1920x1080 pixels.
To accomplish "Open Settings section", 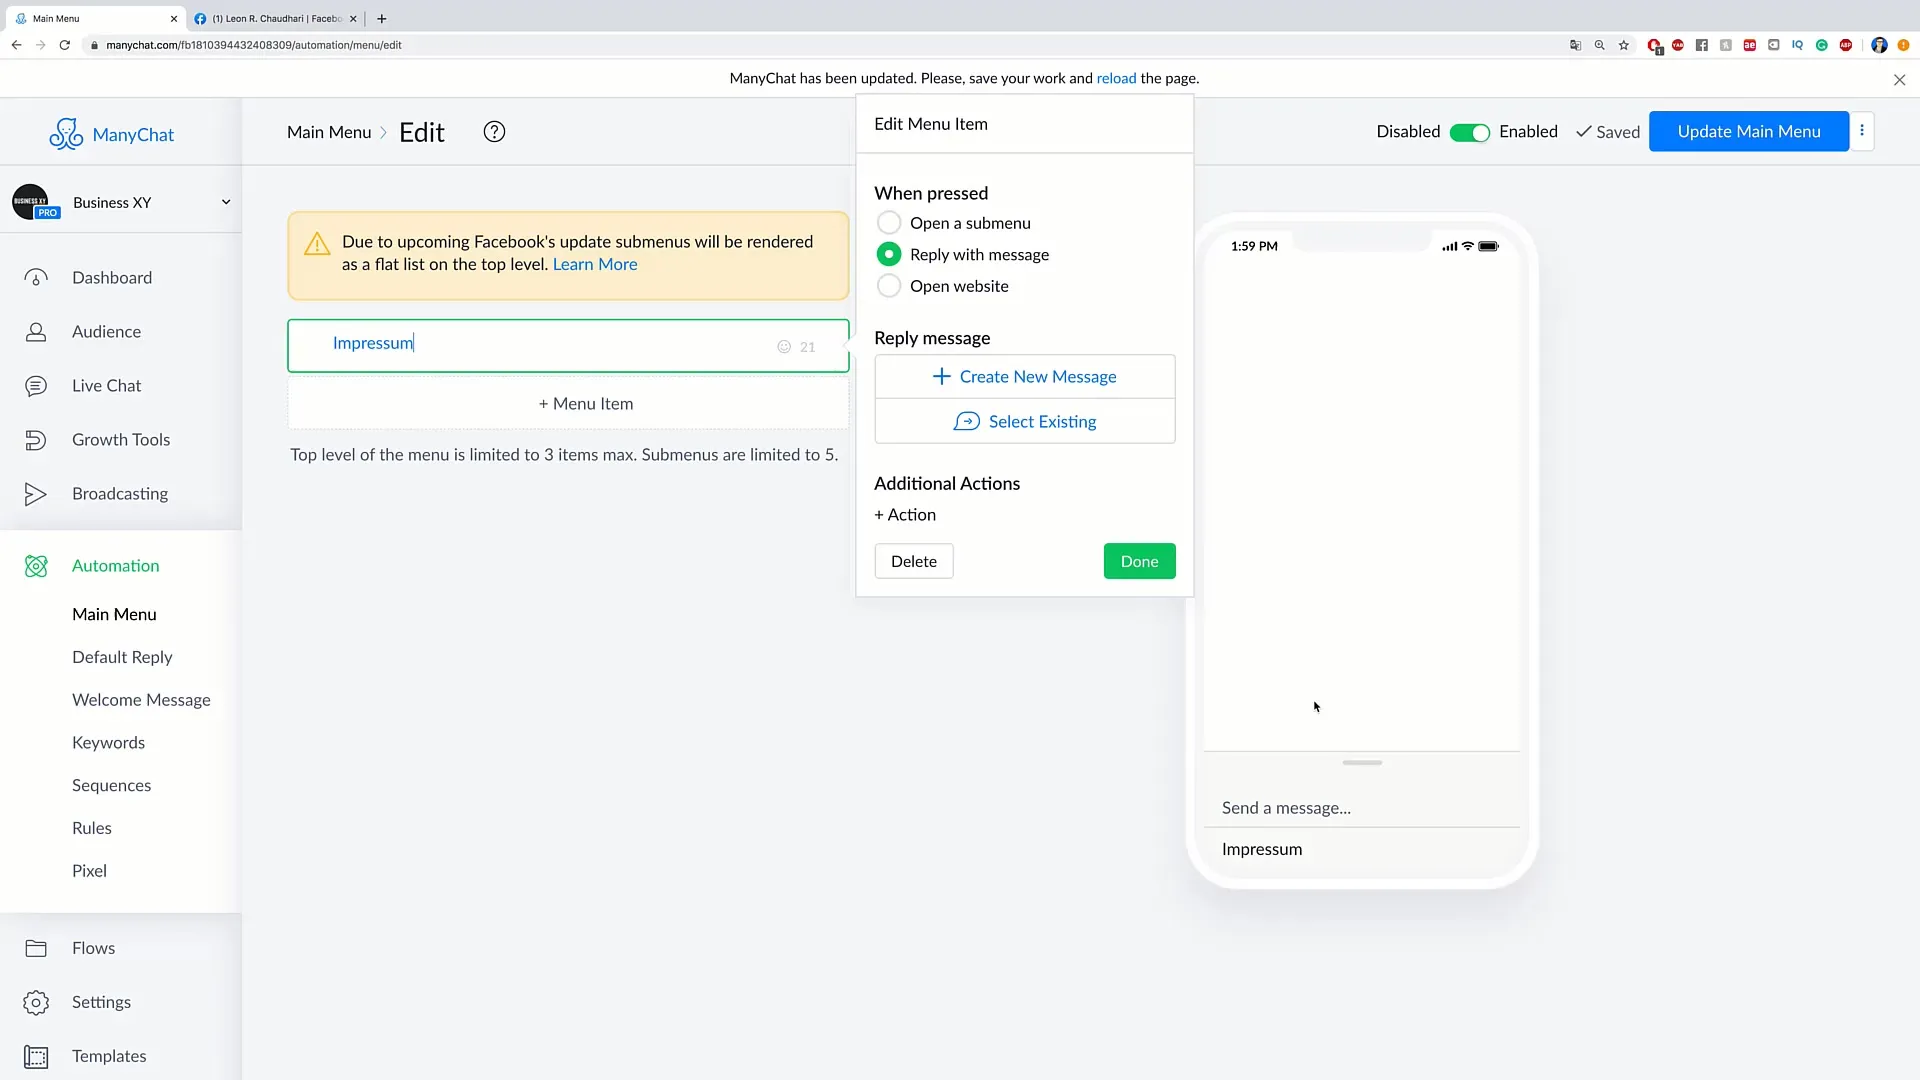I will pyautogui.click(x=102, y=1002).
